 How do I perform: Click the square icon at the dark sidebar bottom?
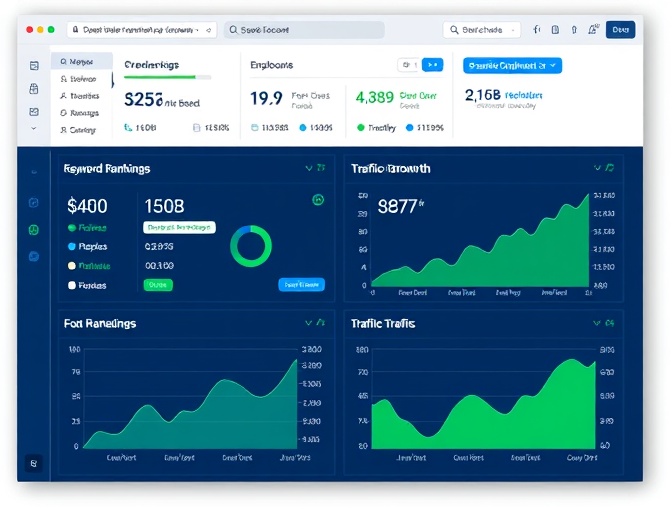[x=33, y=463]
